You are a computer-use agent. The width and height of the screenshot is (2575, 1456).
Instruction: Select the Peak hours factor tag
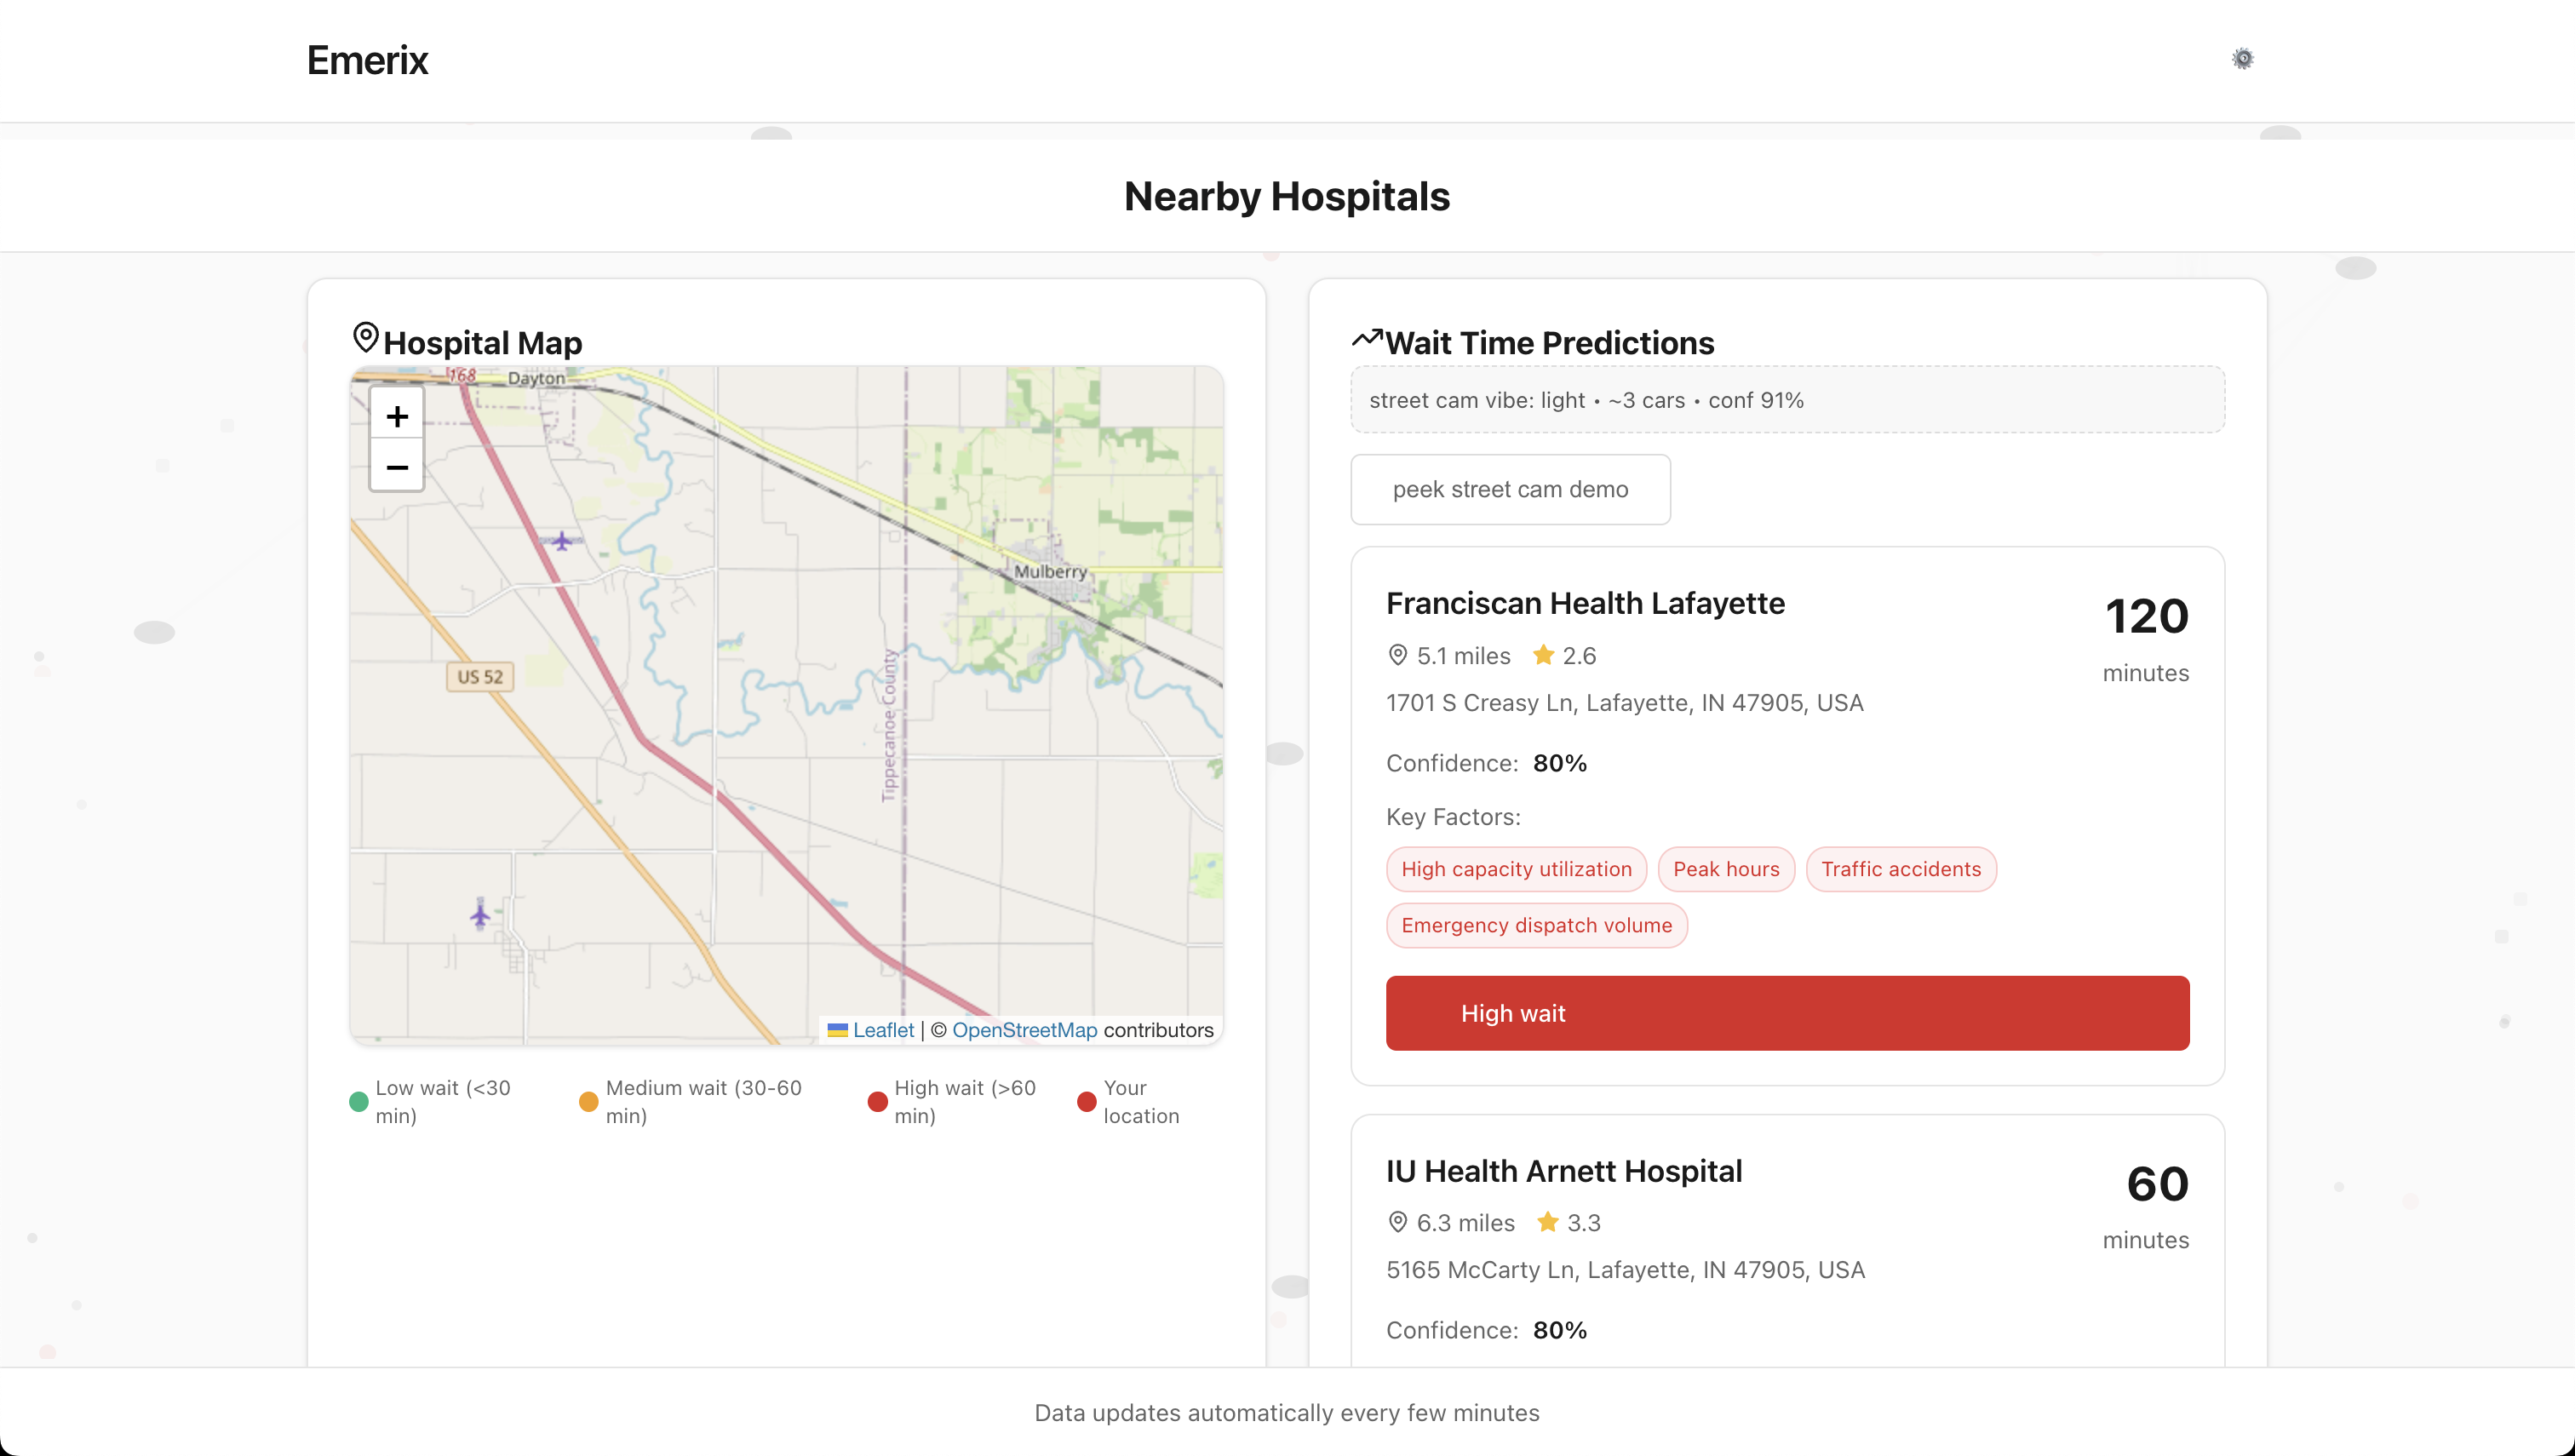click(1726, 869)
